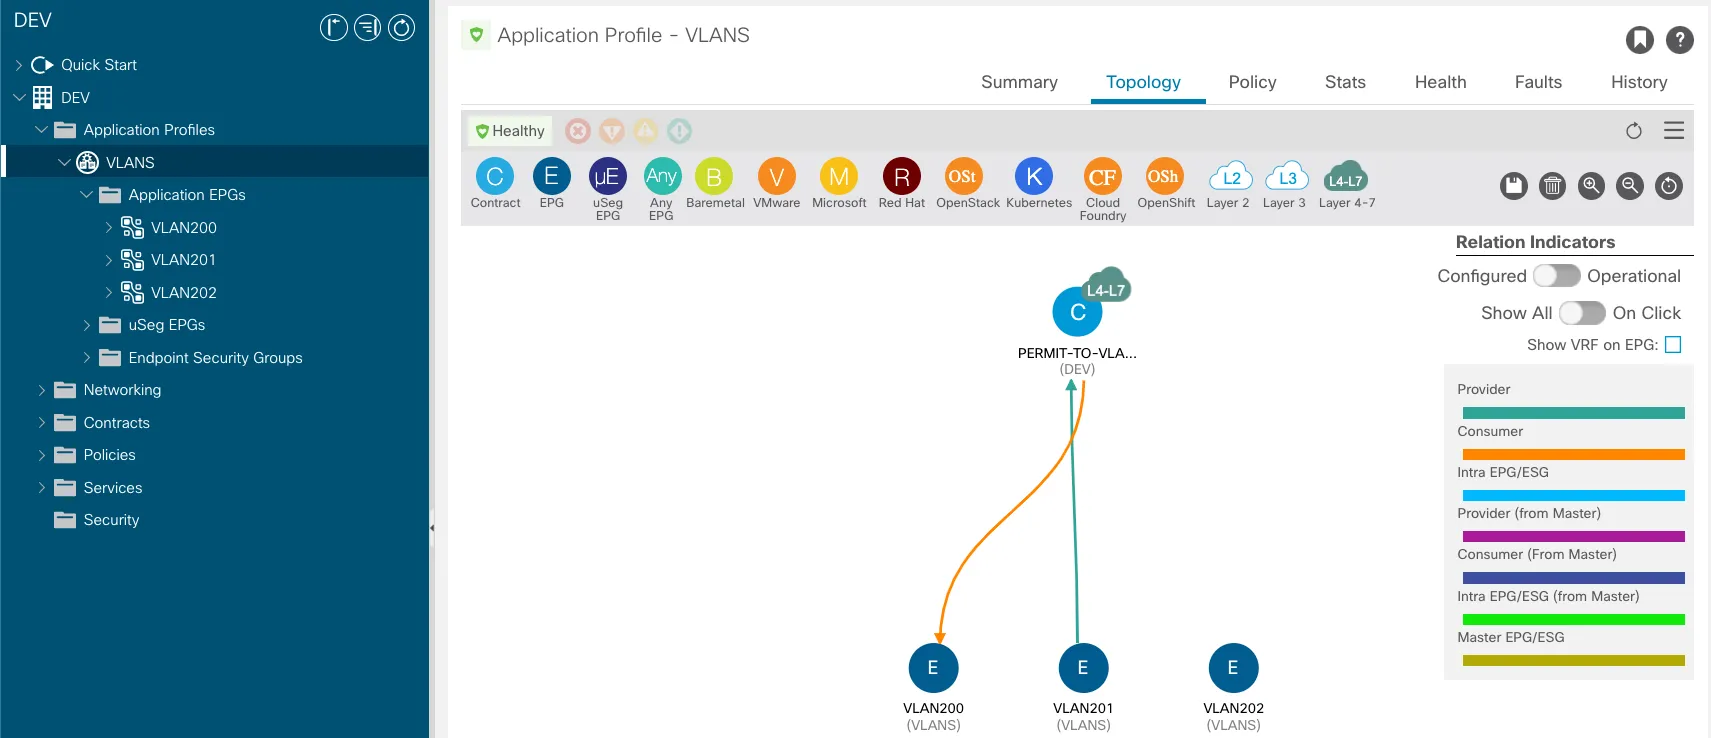Collapse the Application EPGs folder
The image size is (1711, 738).
(x=86, y=195)
